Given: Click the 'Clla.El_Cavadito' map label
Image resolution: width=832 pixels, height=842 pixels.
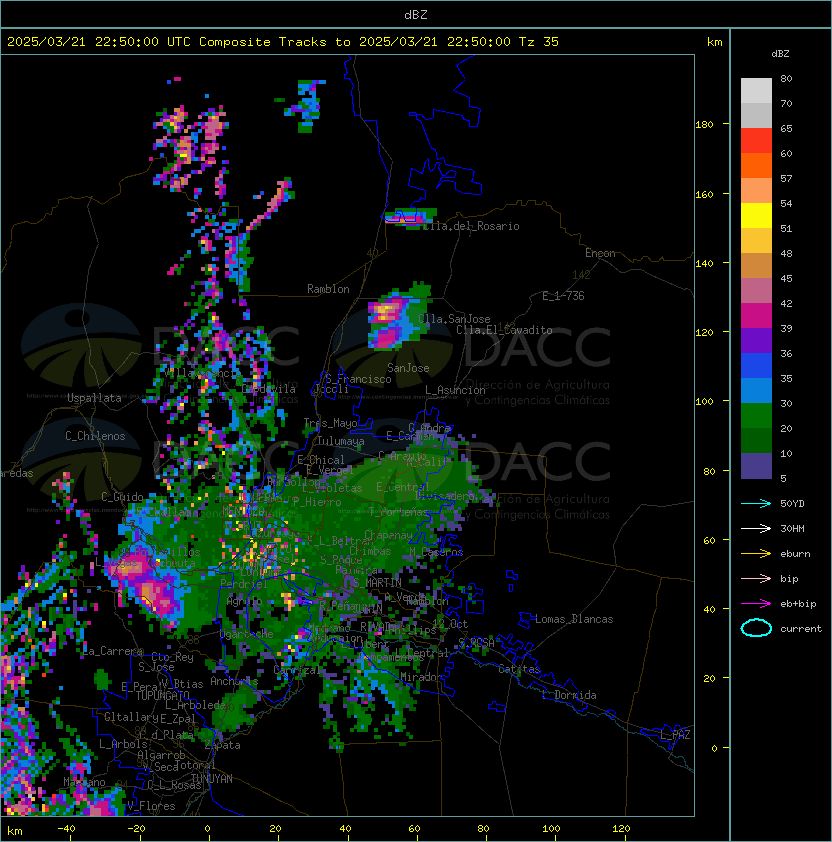Looking at the screenshot, I should 504,330.
